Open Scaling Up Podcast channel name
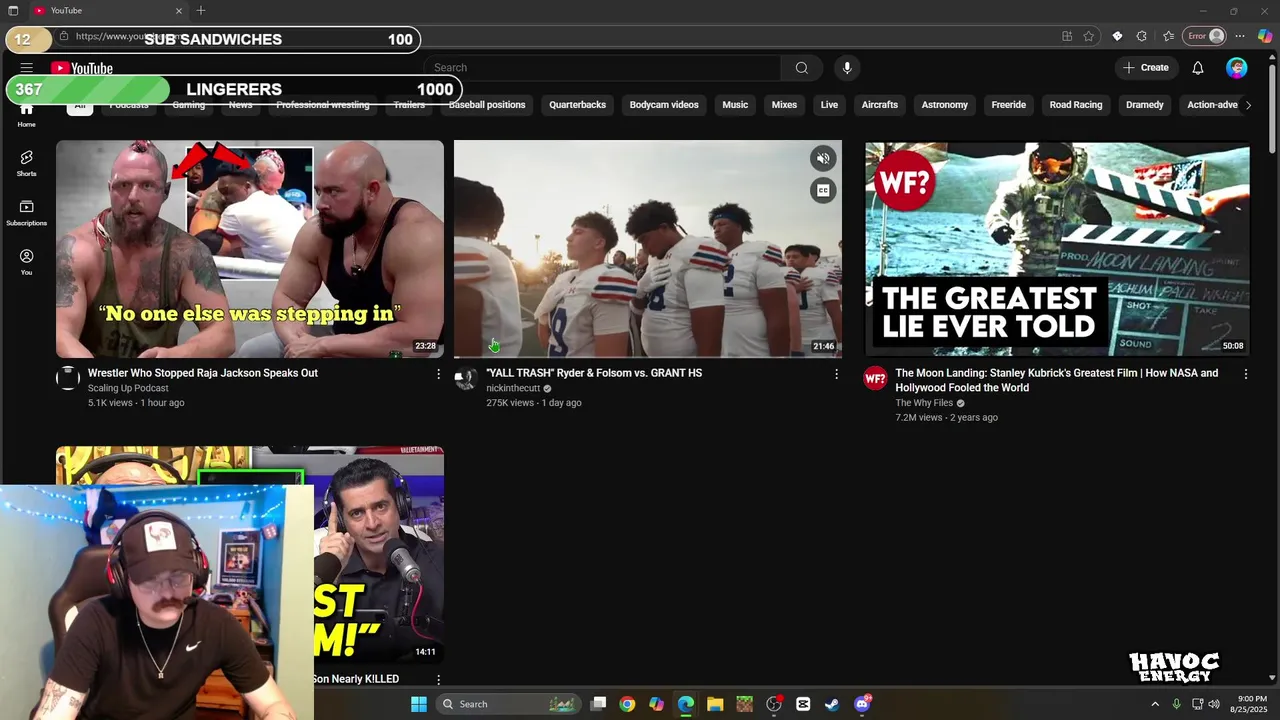This screenshot has width=1280, height=720. [x=128, y=388]
